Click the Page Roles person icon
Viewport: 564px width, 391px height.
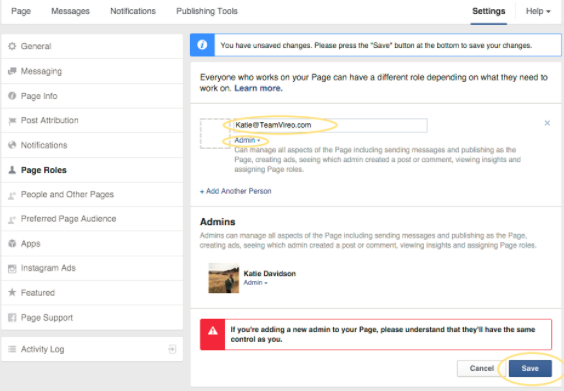[12, 170]
